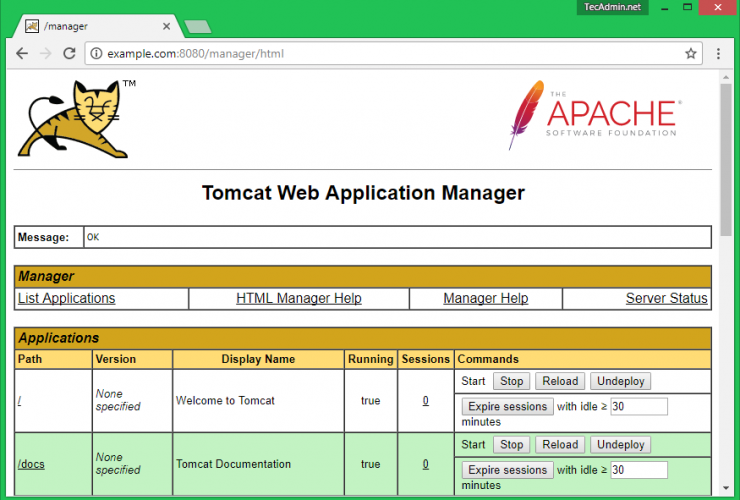Click the browser back arrow
740x500 pixels.
click(22, 53)
